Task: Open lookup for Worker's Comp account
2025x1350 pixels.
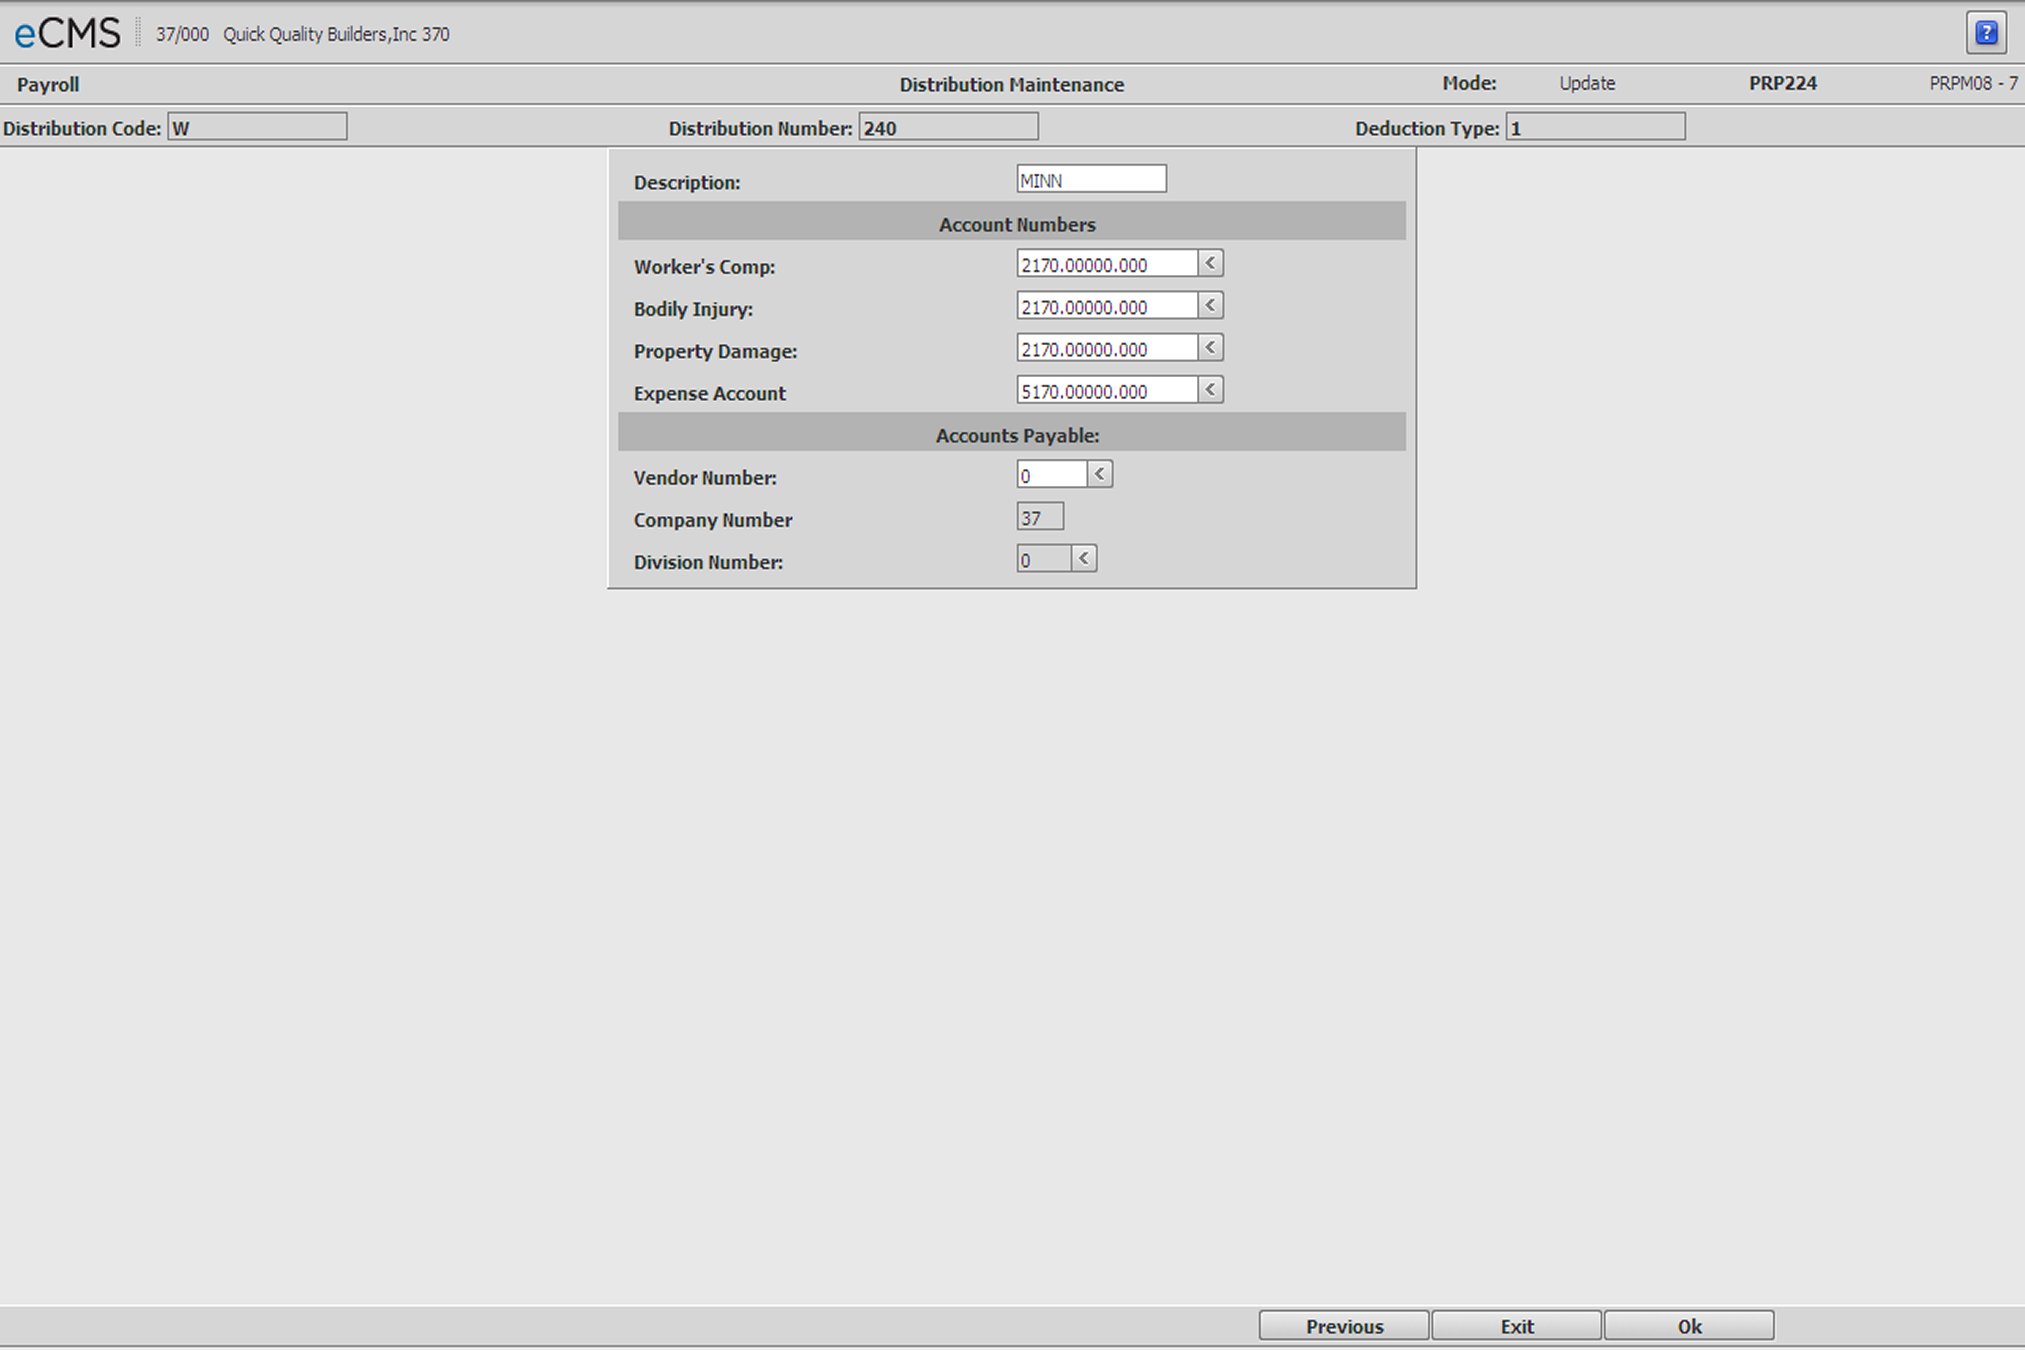Action: [1210, 263]
